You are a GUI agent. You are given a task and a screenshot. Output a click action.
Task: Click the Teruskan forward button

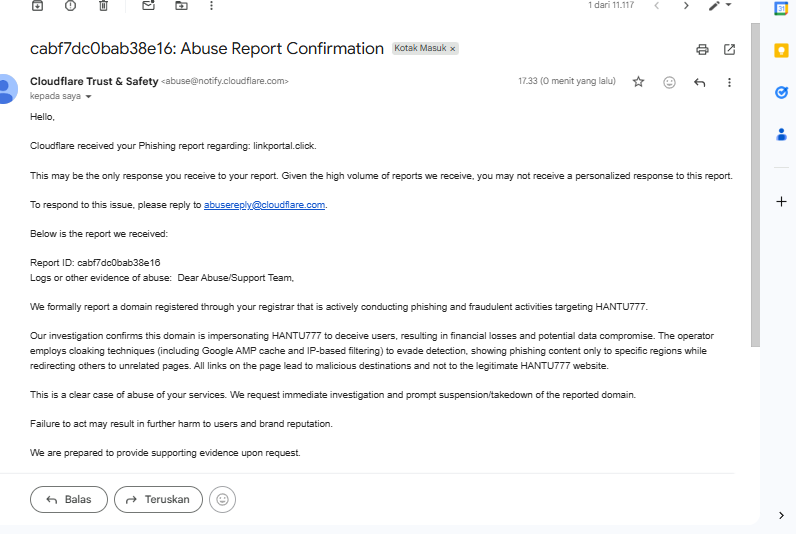click(x=158, y=499)
